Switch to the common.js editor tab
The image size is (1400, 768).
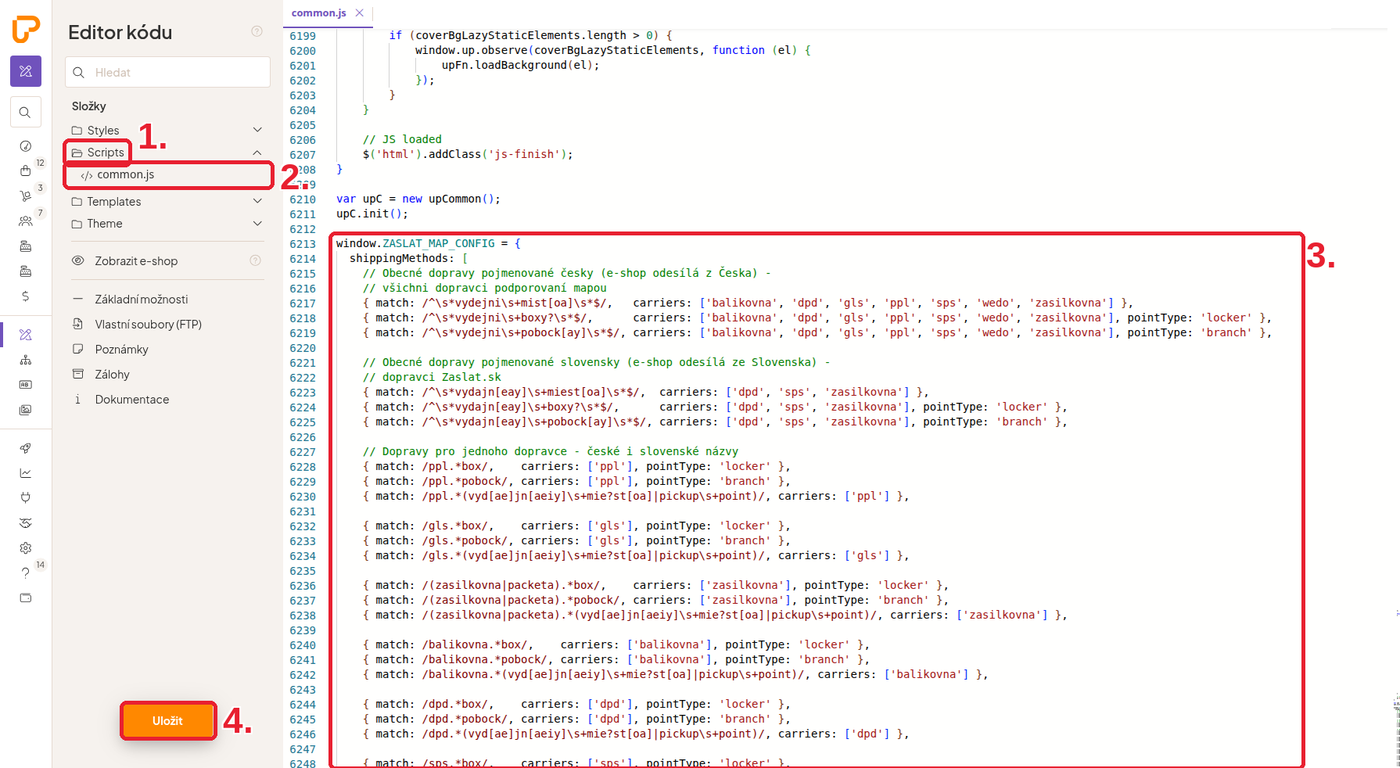pyautogui.click(x=320, y=13)
